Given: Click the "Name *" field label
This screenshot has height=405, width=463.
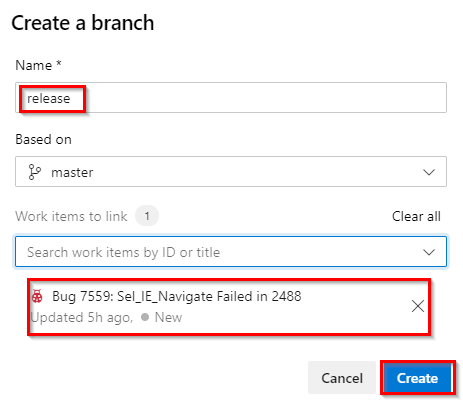Looking at the screenshot, I should coord(38,65).
